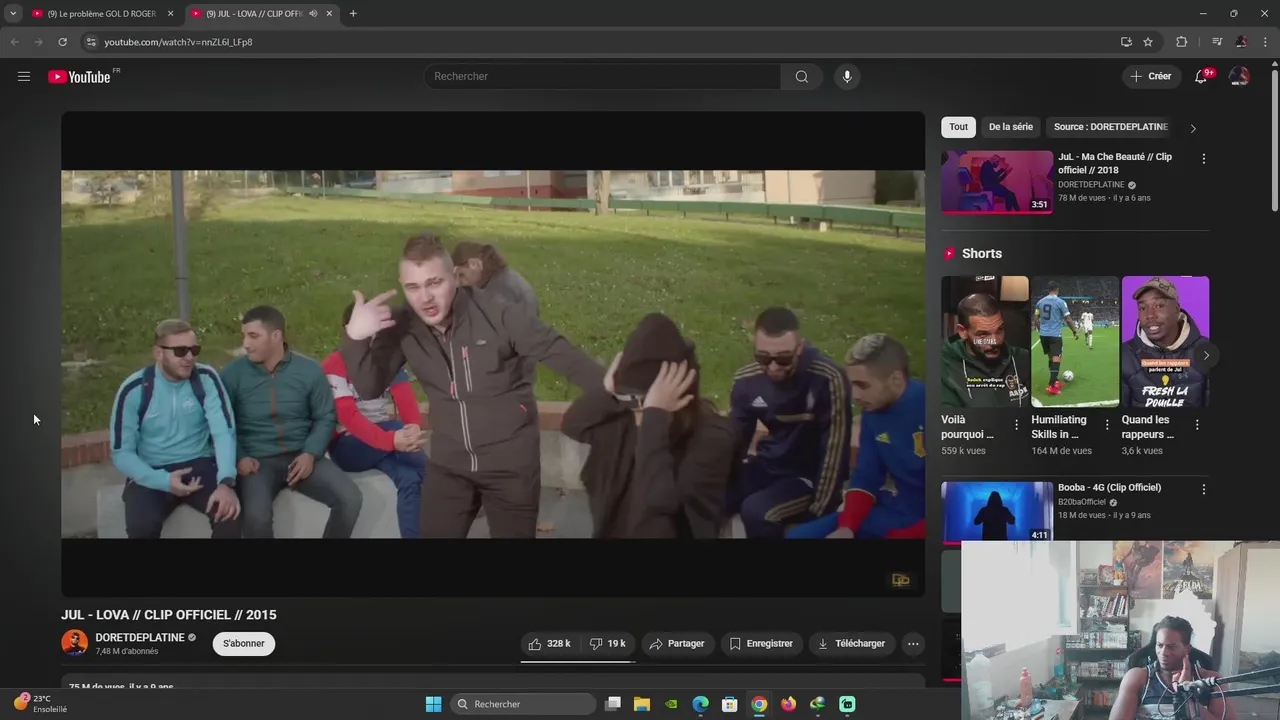Open options for Voilà pourquoi short
Viewport: 1280px width, 720px height.
click(1017, 425)
